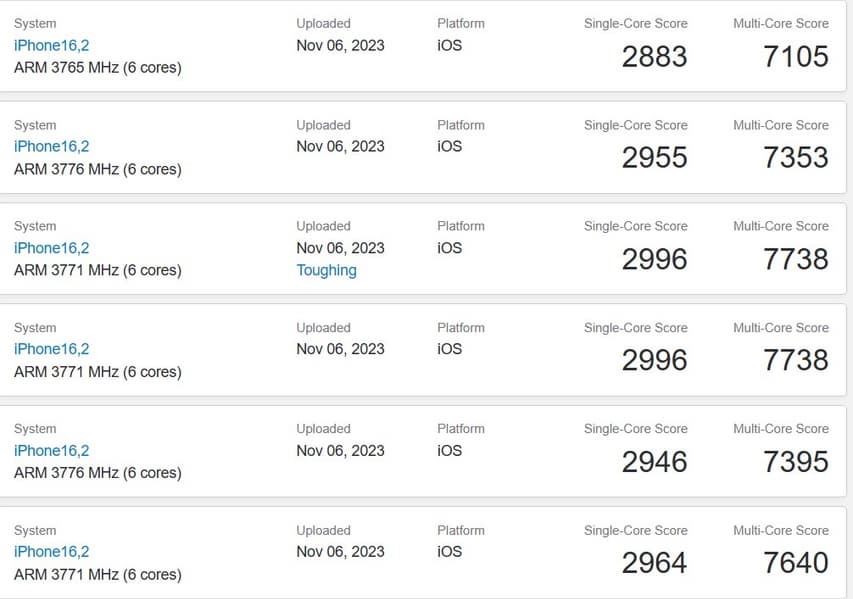Select the multi-core score 7640
The width and height of the screenshot is (853, 599).
click(796, 563)
